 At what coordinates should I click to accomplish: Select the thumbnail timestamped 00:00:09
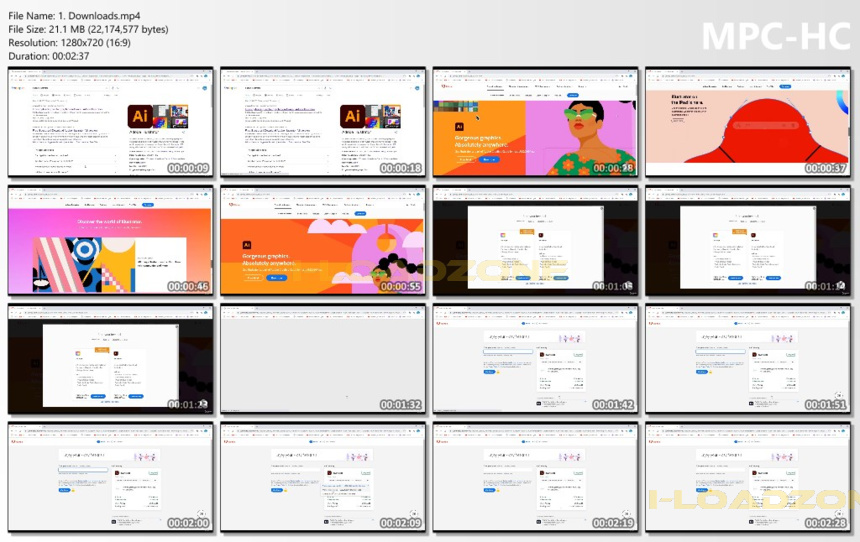coord(110,122)
